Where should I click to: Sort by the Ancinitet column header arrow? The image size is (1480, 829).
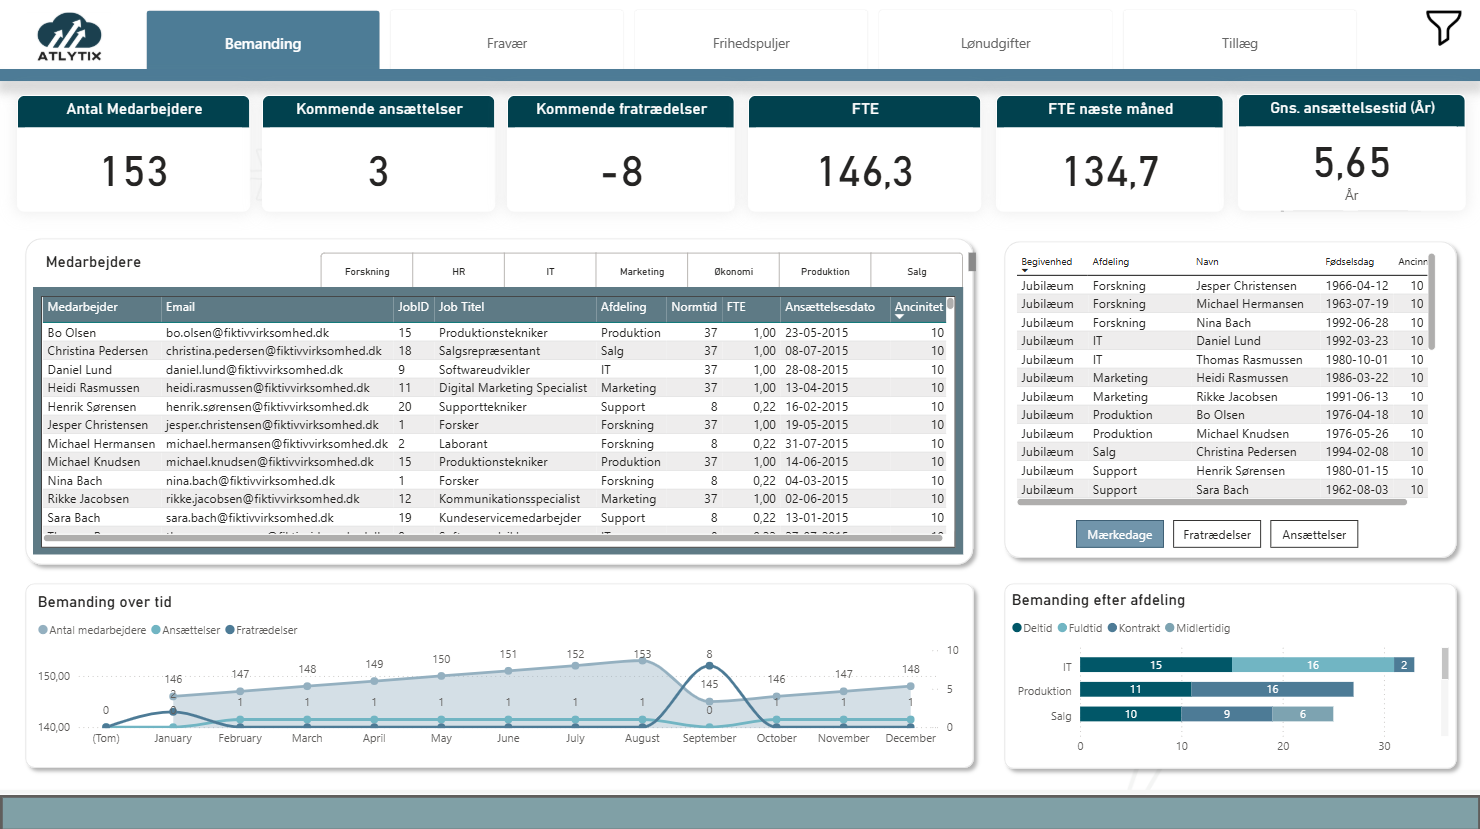[x=899, y=317]
